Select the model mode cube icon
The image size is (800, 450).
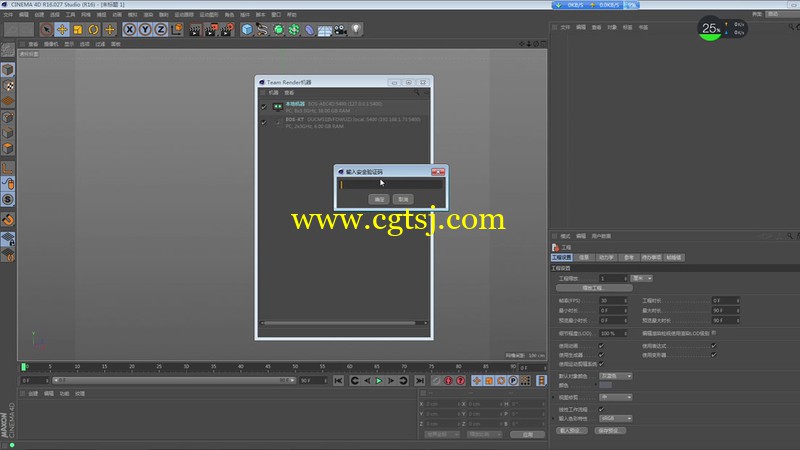click(x=8, y=69)
